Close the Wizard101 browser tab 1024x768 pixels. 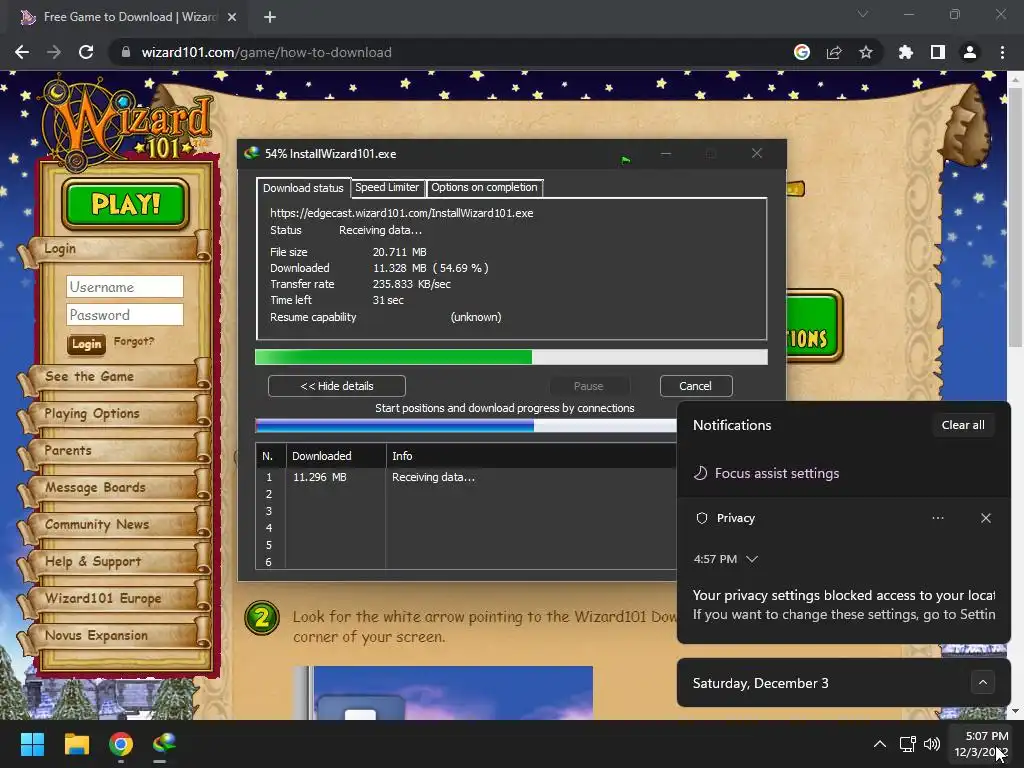coord(232,17)
